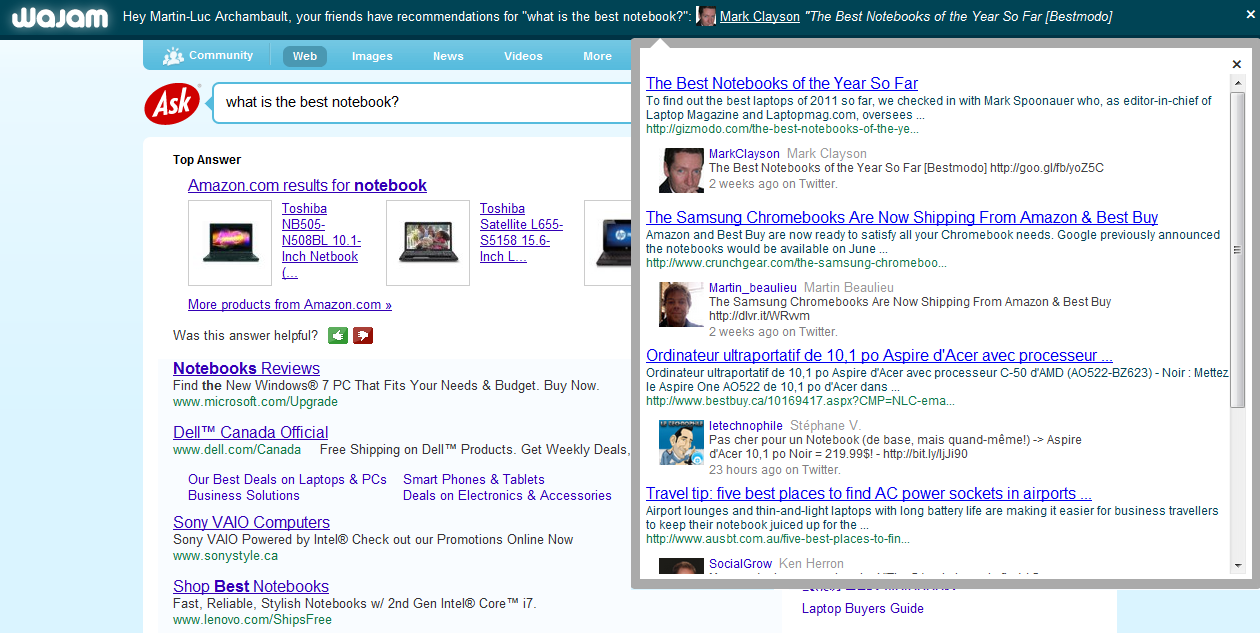Click the www.sonystyle.ca URL
1260x633 pixels.
click(226, 556)
